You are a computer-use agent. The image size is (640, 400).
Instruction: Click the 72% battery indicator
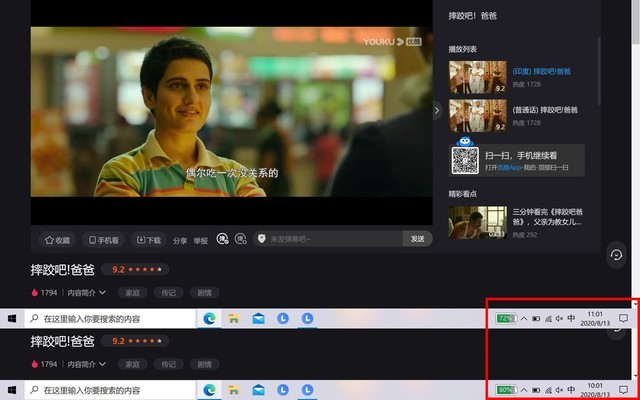pyautogui.click(x=506, y=318)
